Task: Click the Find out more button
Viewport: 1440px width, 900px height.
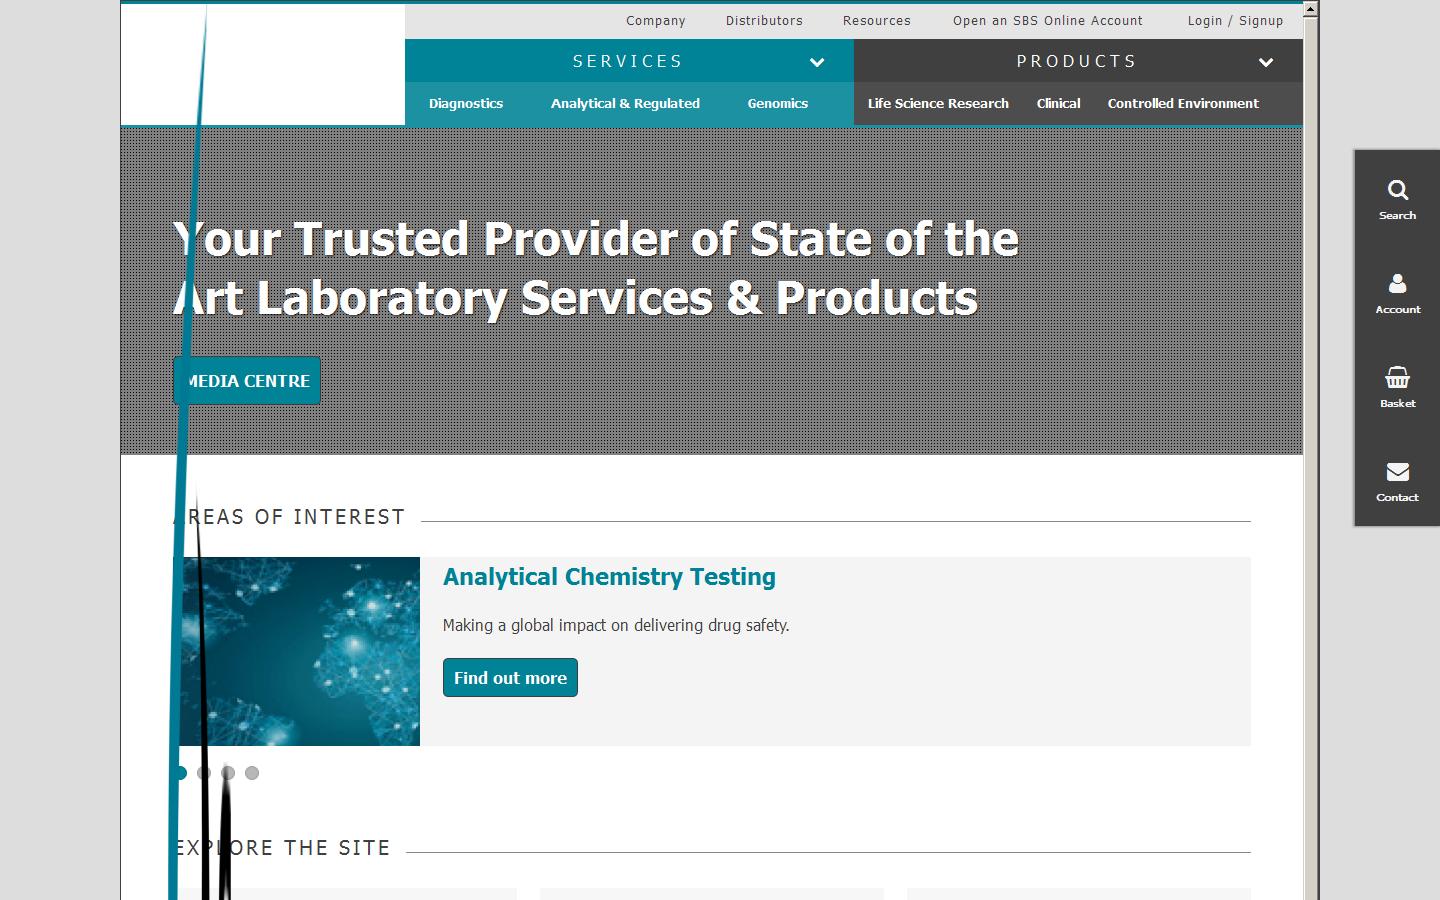Action: [510, 677]
